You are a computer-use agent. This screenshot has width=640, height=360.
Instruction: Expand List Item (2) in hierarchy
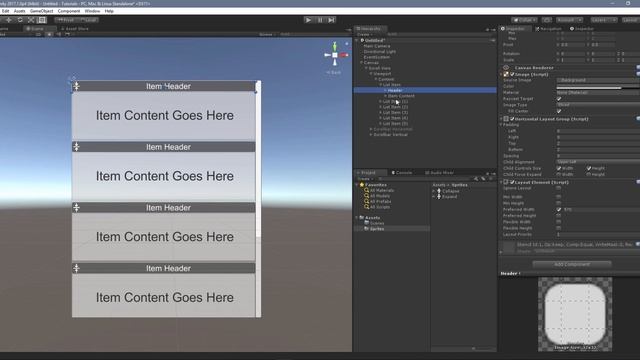click(380, 107)
